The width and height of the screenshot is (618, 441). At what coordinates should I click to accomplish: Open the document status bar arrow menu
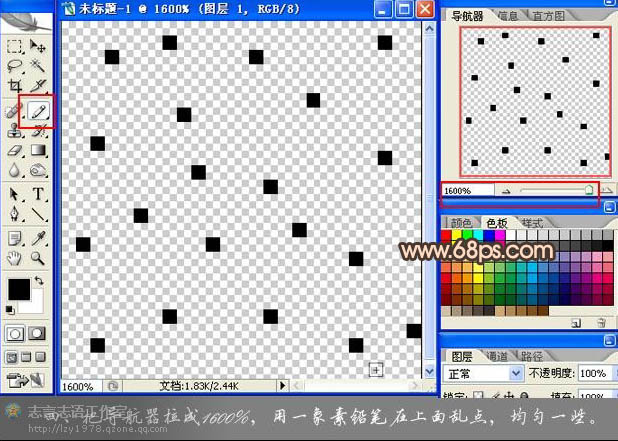tap(282, 386)
